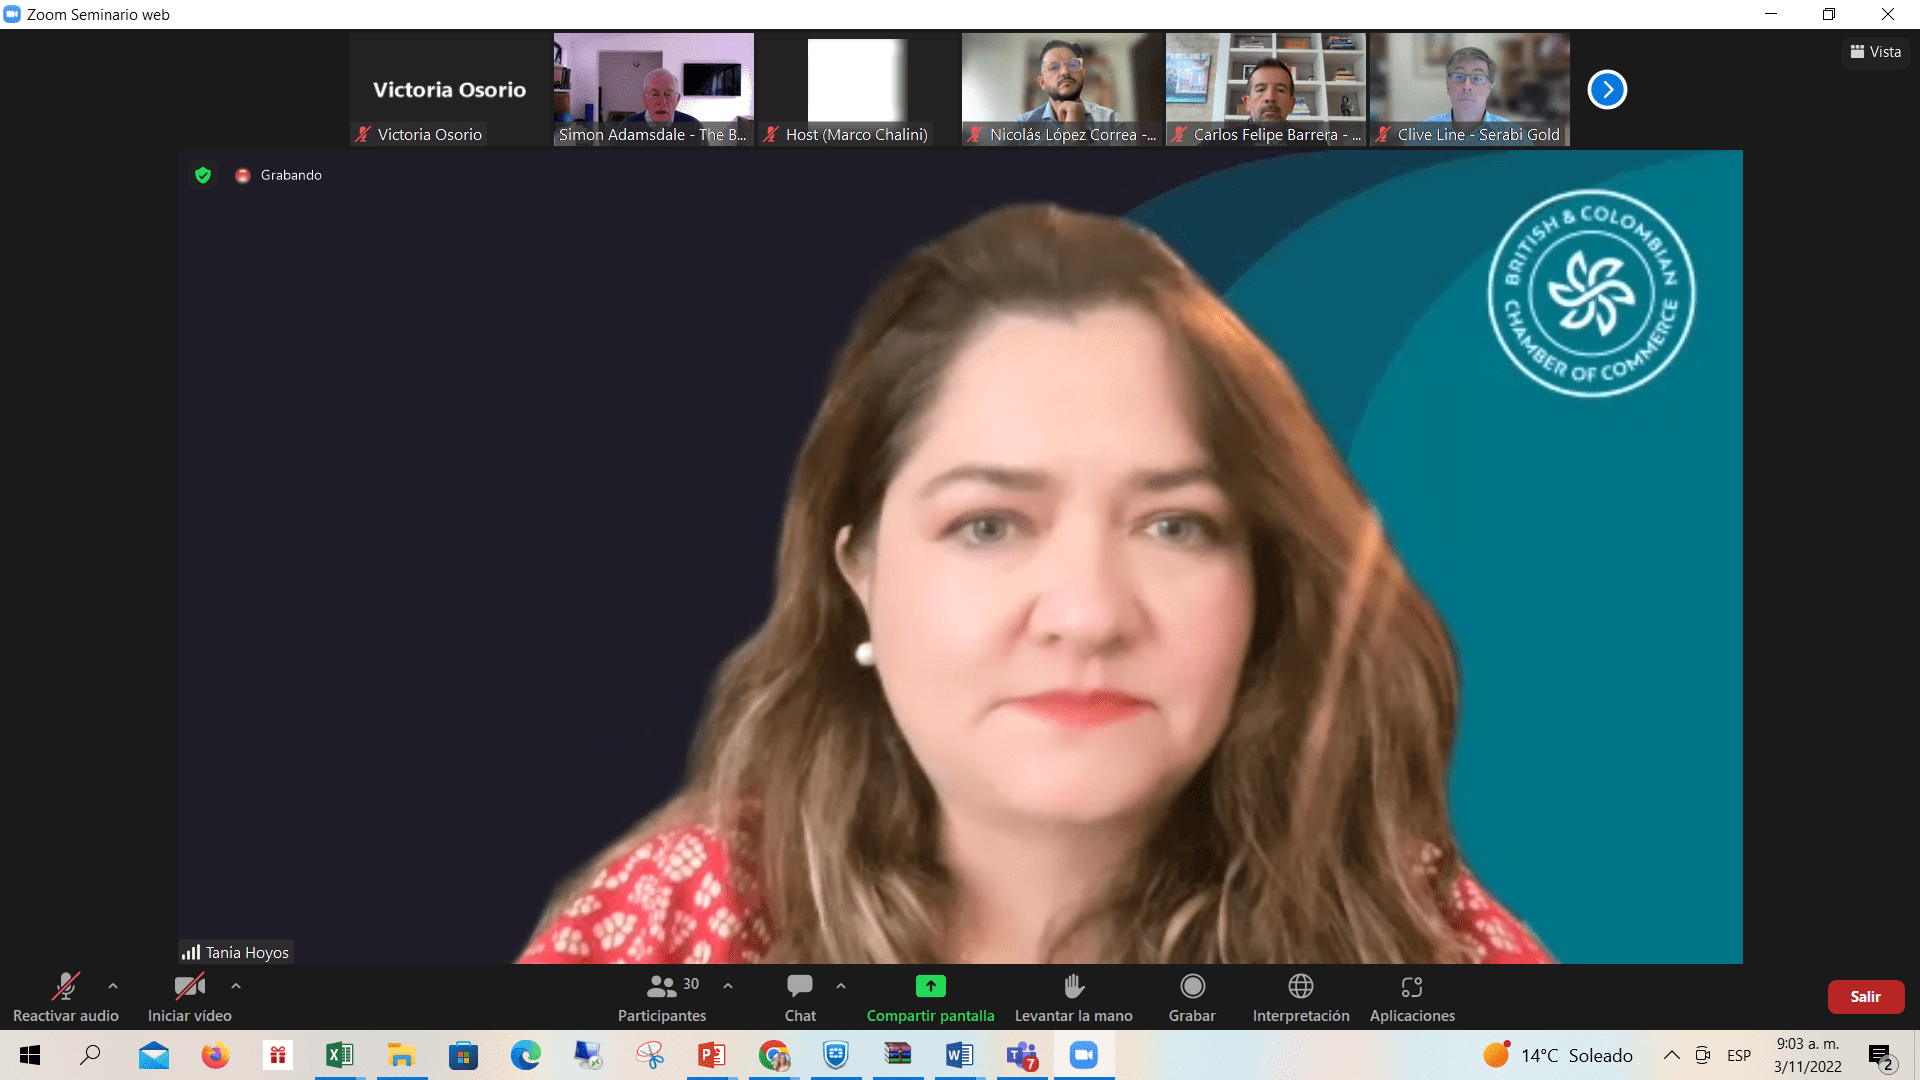Open the blue shield app in taskbar
The image size is (1920, 1080).
pyautogui.click(x=835, y=1055)
